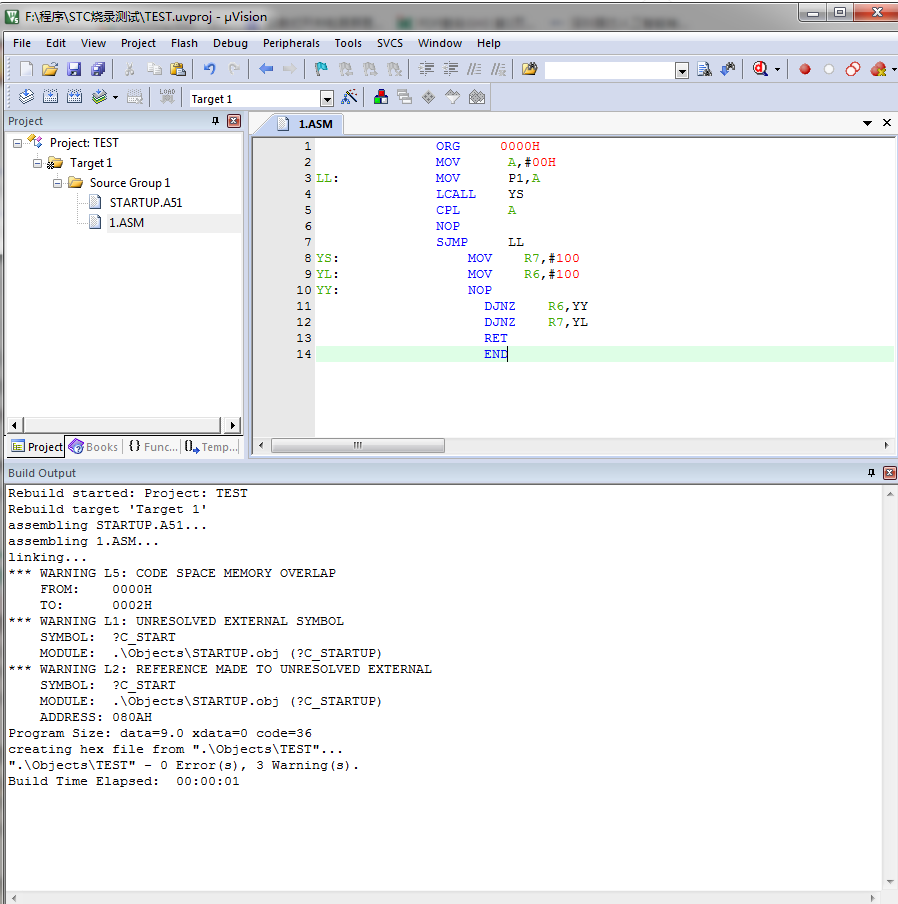Cut selection with the scissors icon
The height and width of the screenshot is (904, 898).
130,70
